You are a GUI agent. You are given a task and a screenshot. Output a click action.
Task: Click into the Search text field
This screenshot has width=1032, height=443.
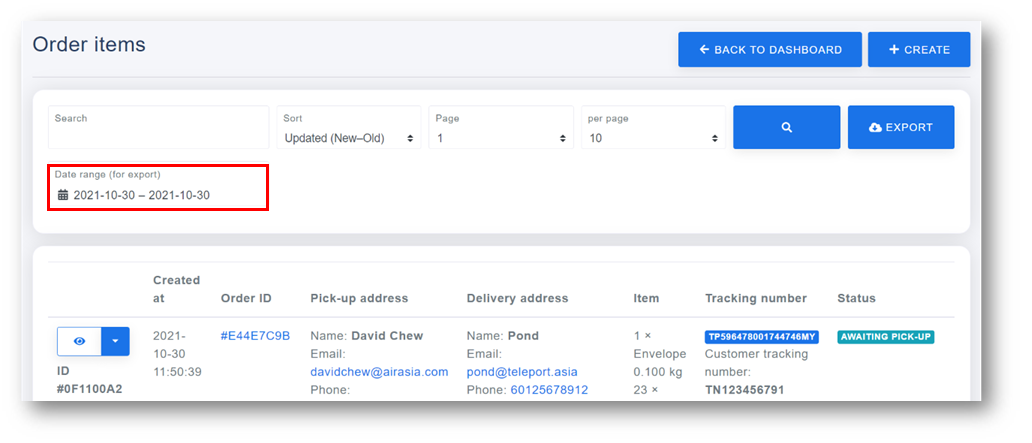[x=159, y=127]
